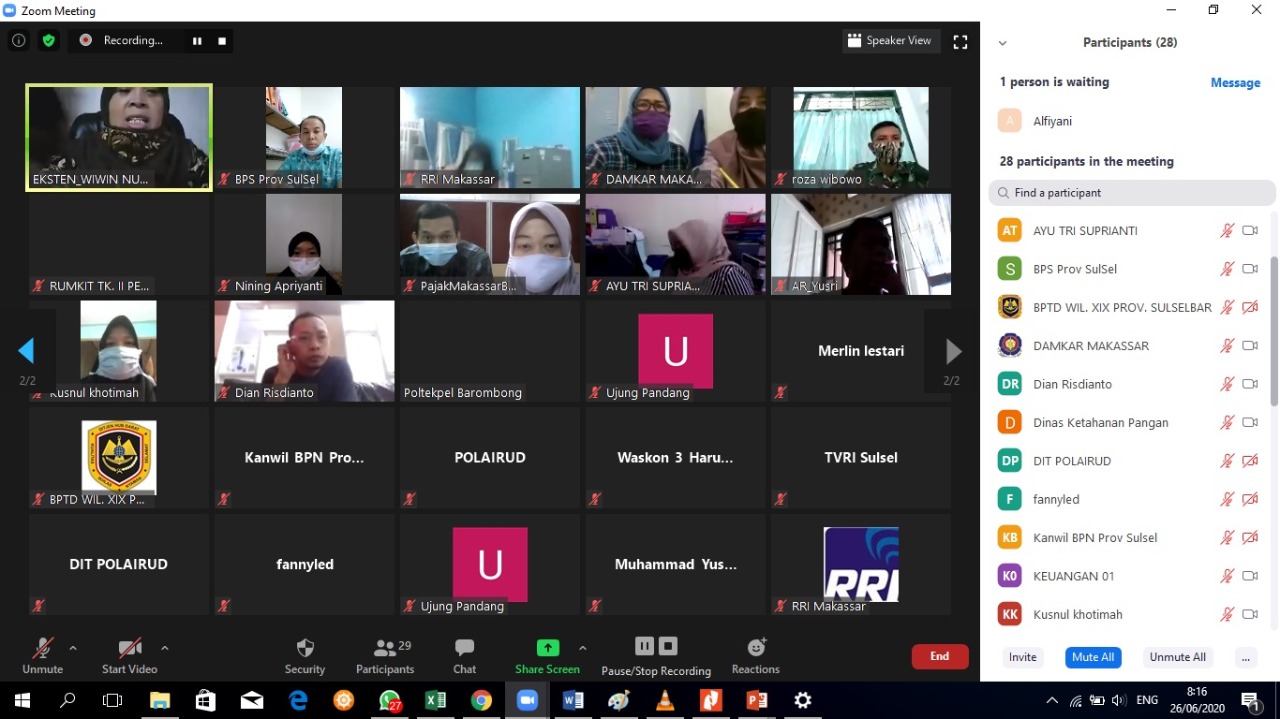The image size is (1280, 719).
Task: Open the Chat panel
Action: coord(464,656)
